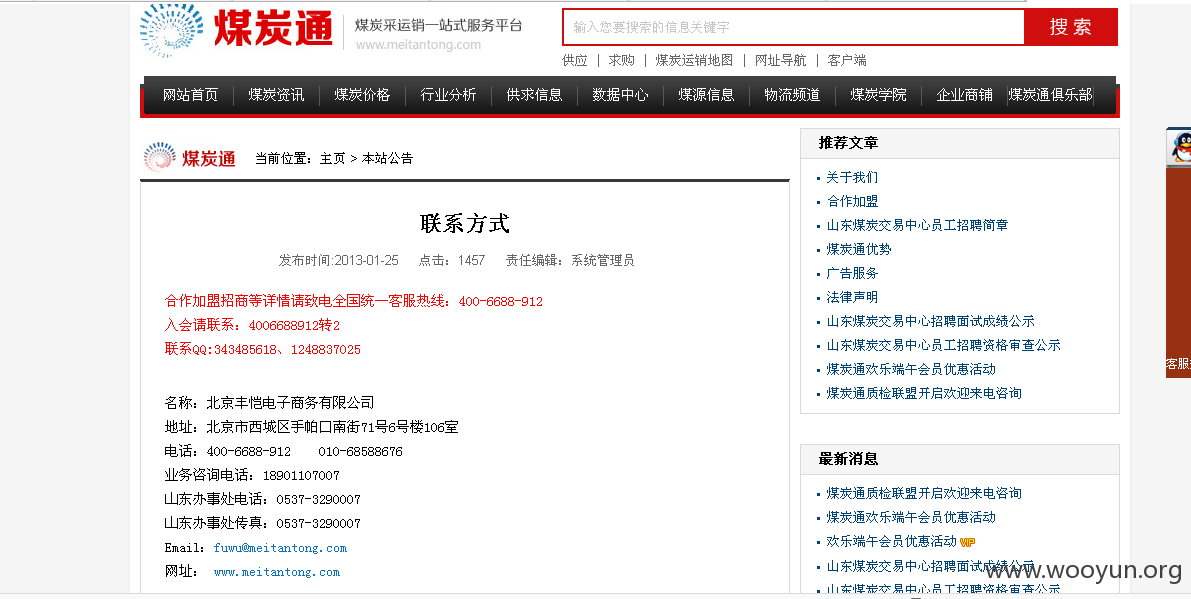Viewport: 1191px width, 599px height.
Task: Open 煤炭学院 nav menu item
Action: (879, 95)
